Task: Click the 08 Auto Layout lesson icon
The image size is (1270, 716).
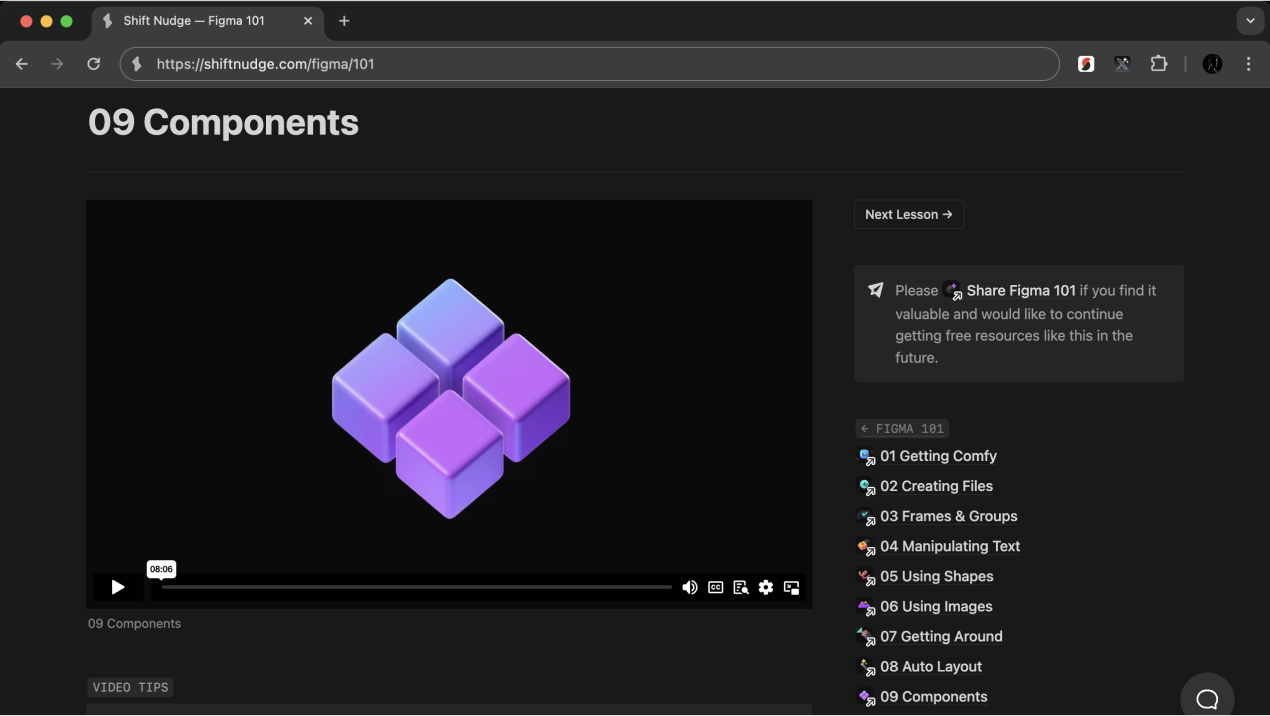Action: (x=867, y=667)
